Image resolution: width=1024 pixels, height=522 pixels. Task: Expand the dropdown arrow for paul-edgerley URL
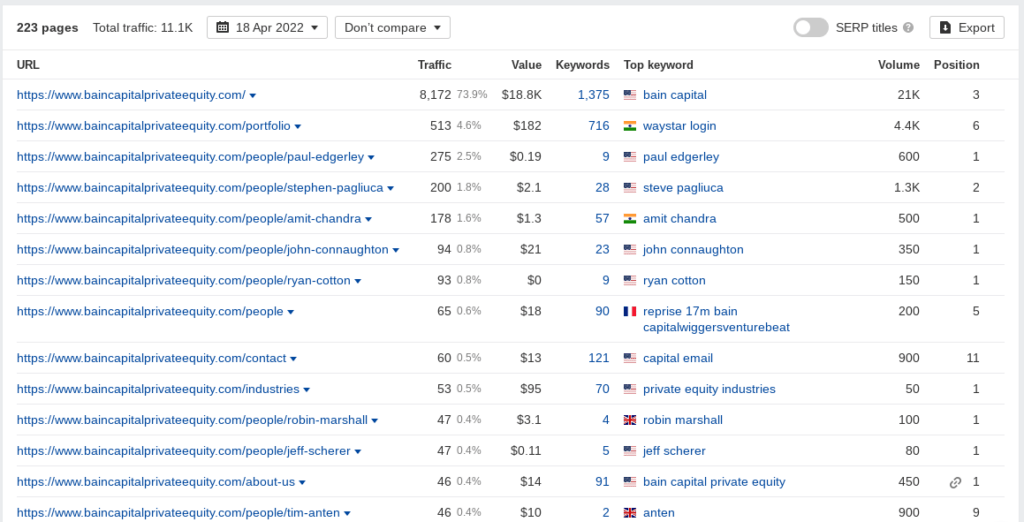coord(371,157)
